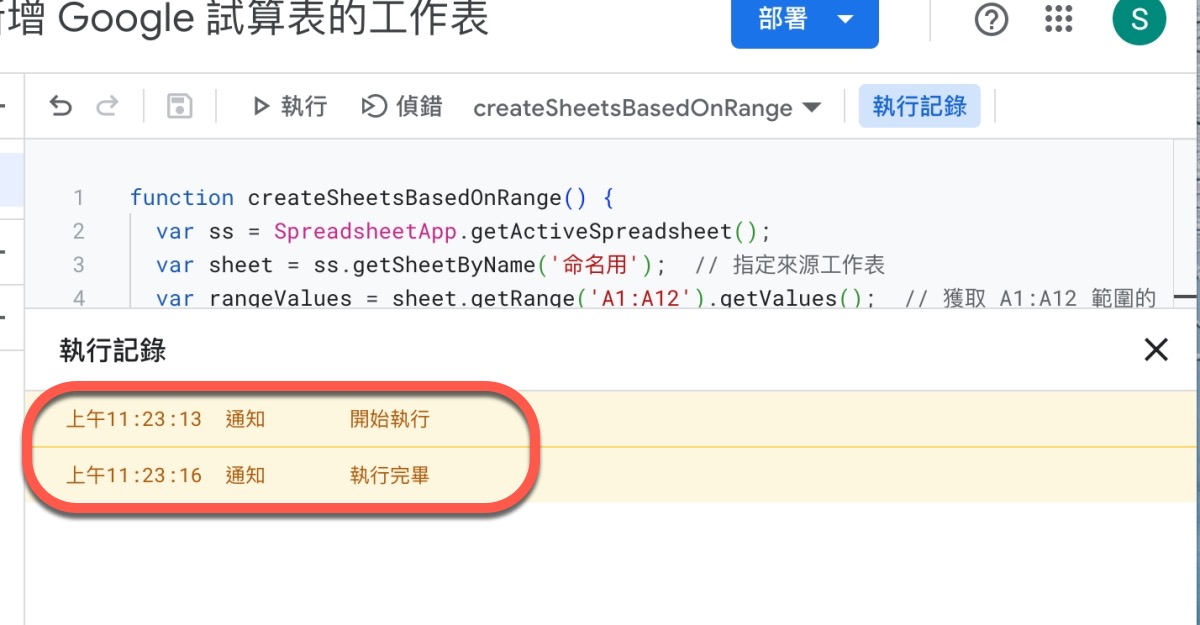The width and height of the screenshot is (1200, 625).
Task: Run the script with the 執行 button
Action: 289,107
